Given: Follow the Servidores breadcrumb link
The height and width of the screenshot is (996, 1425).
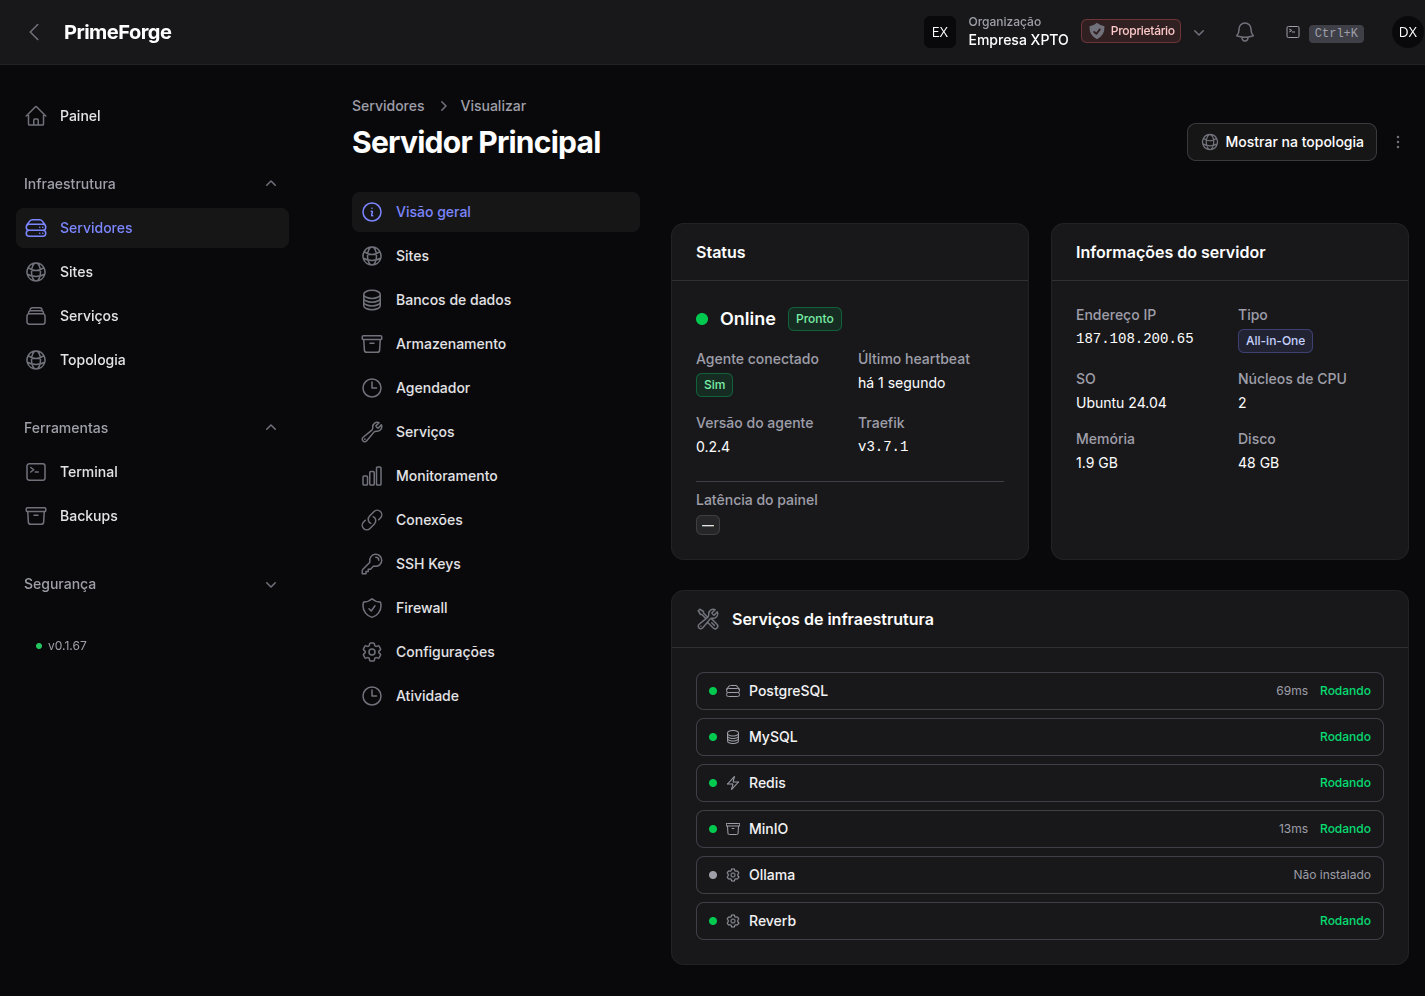Looking at the screenshot, I should [x=388, y=106].
